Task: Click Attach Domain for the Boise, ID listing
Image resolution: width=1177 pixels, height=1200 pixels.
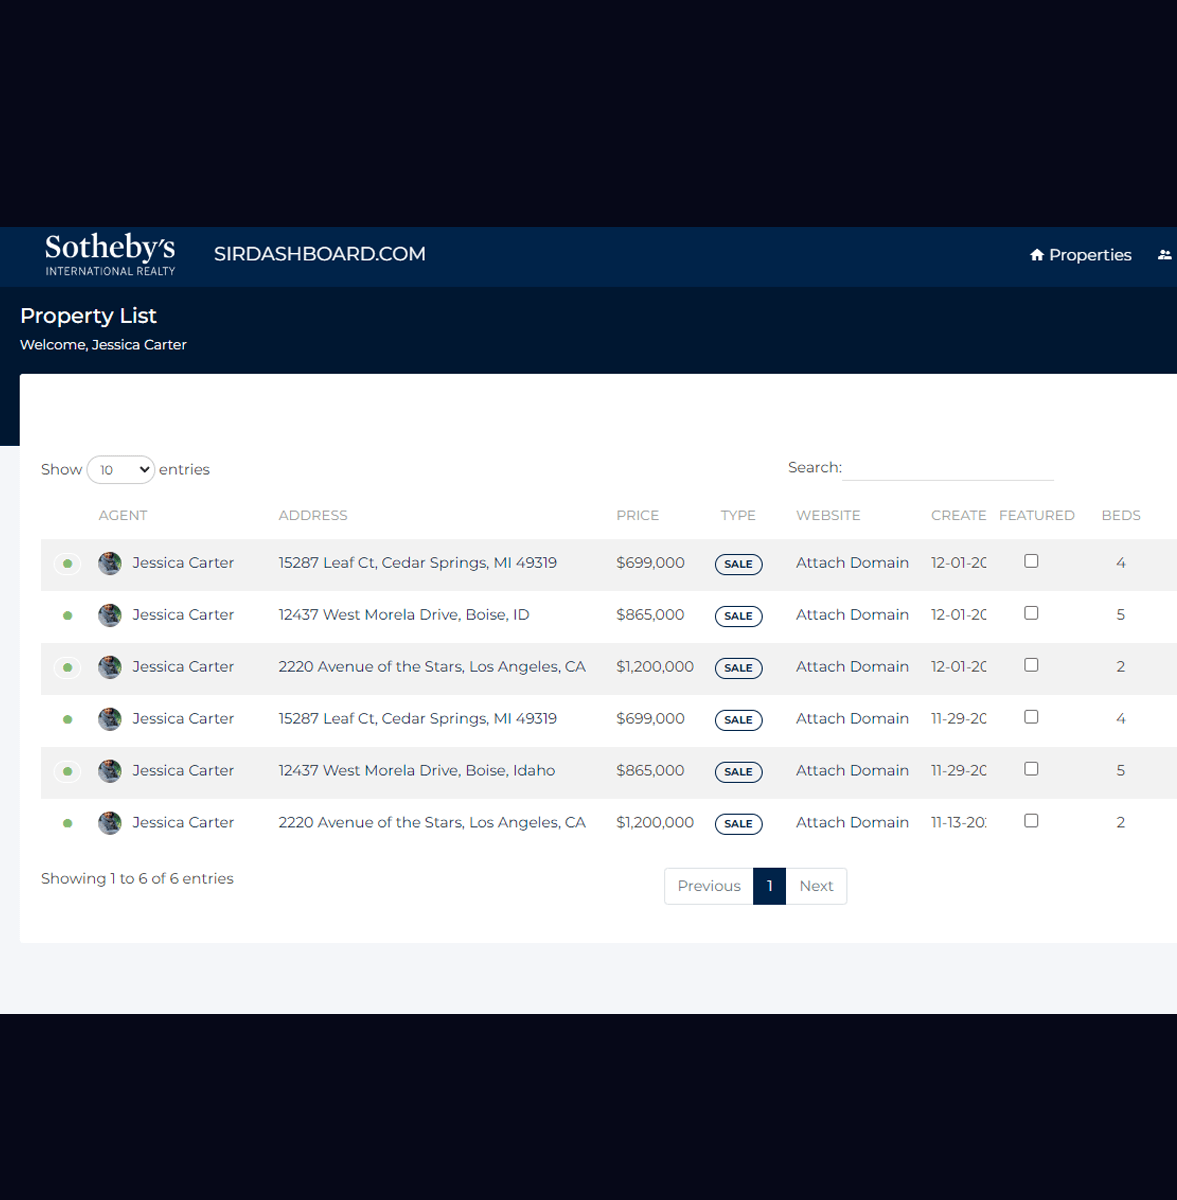Action: [852, 615]
